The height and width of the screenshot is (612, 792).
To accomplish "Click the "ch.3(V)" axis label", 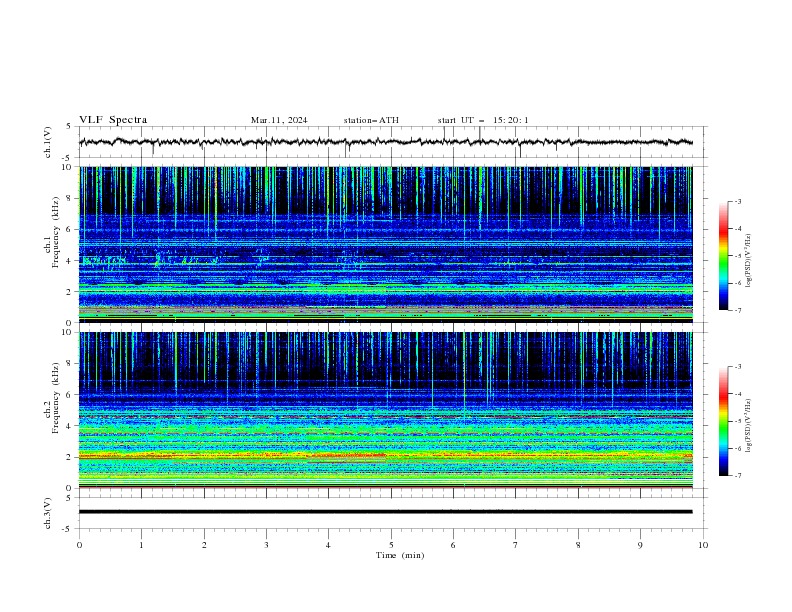I will point(48,513).
